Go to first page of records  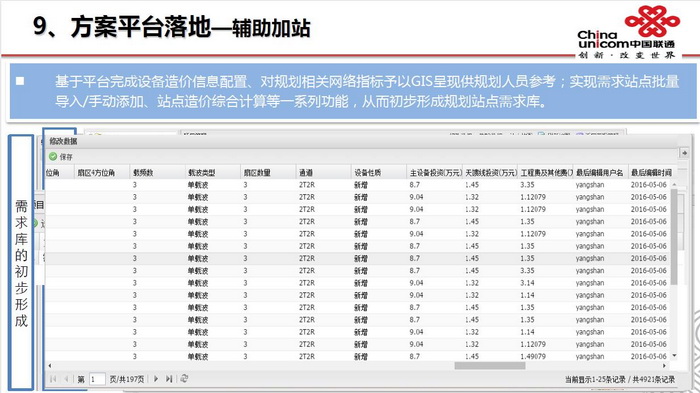pyautogui.click(x=53, y=379)
